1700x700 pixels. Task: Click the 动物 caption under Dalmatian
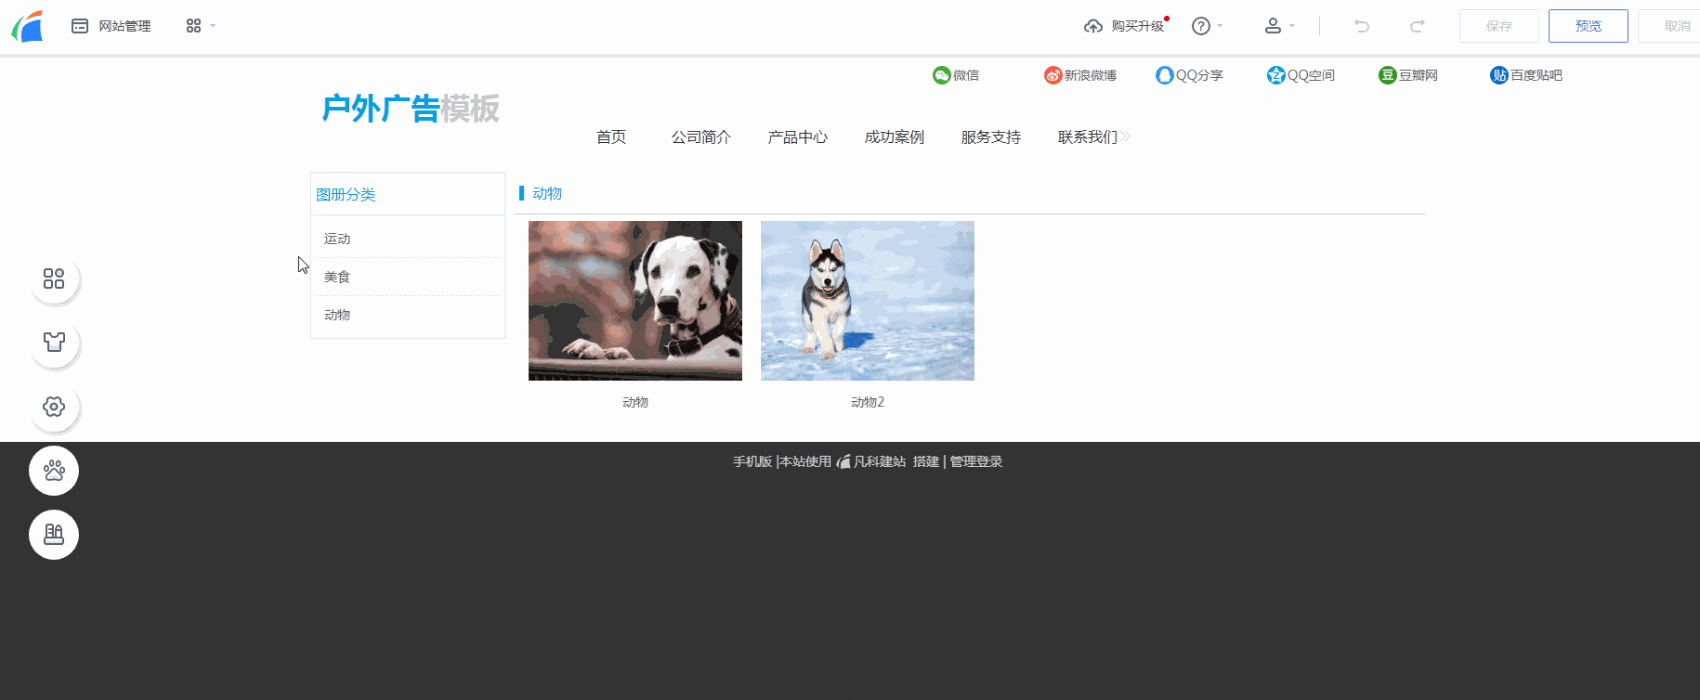pos(635,402)
